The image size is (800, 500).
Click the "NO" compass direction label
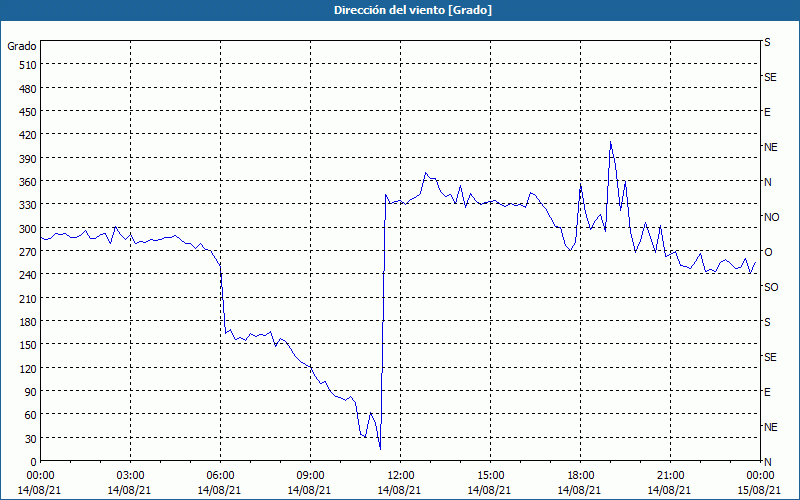tap(771, 217)
